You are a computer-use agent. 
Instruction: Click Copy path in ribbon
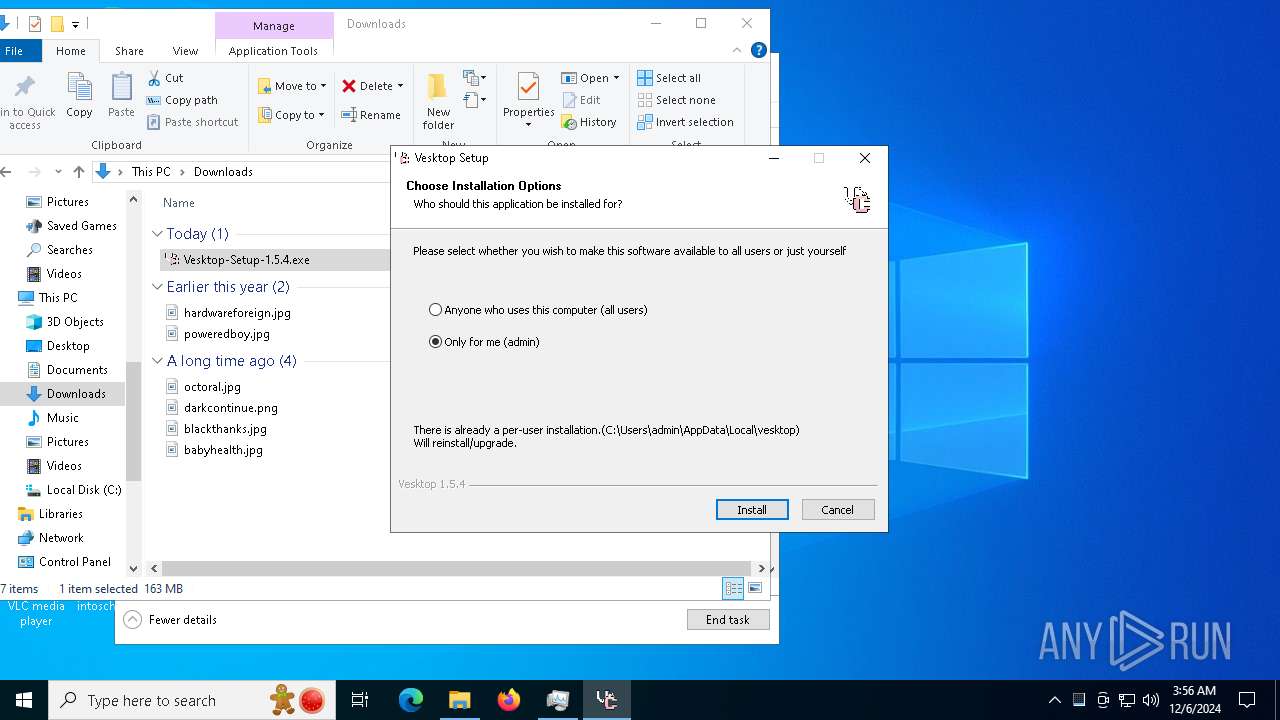point(182,100)
